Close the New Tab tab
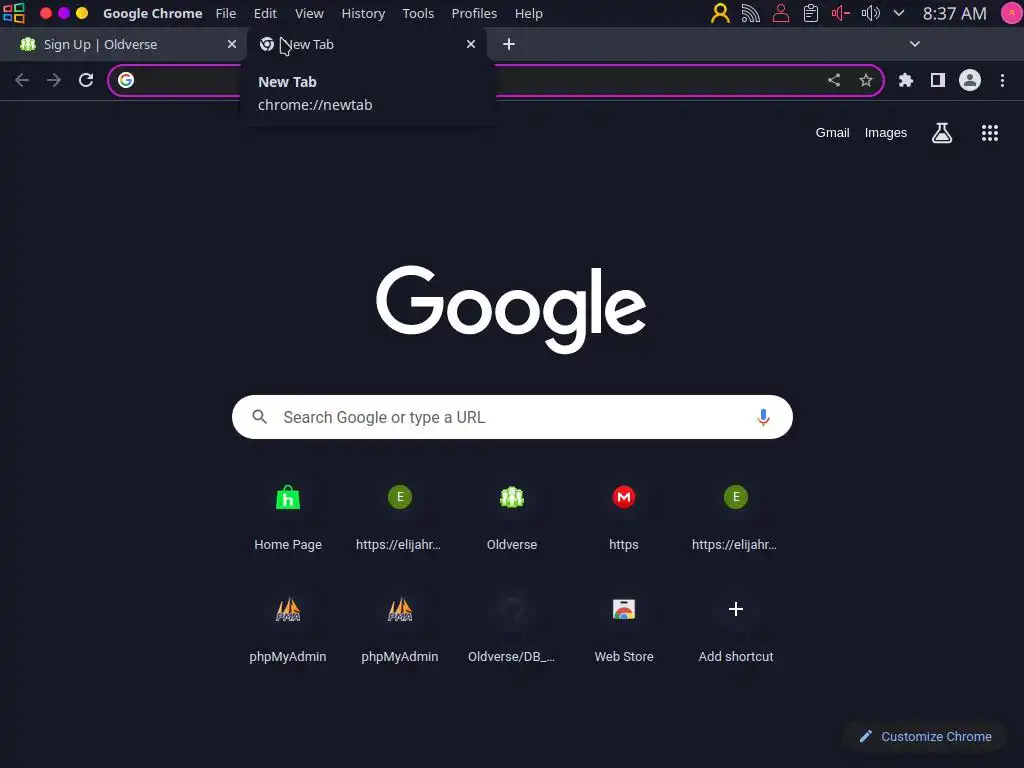Viewport: 1024px width, 768px height. (471, 44)
